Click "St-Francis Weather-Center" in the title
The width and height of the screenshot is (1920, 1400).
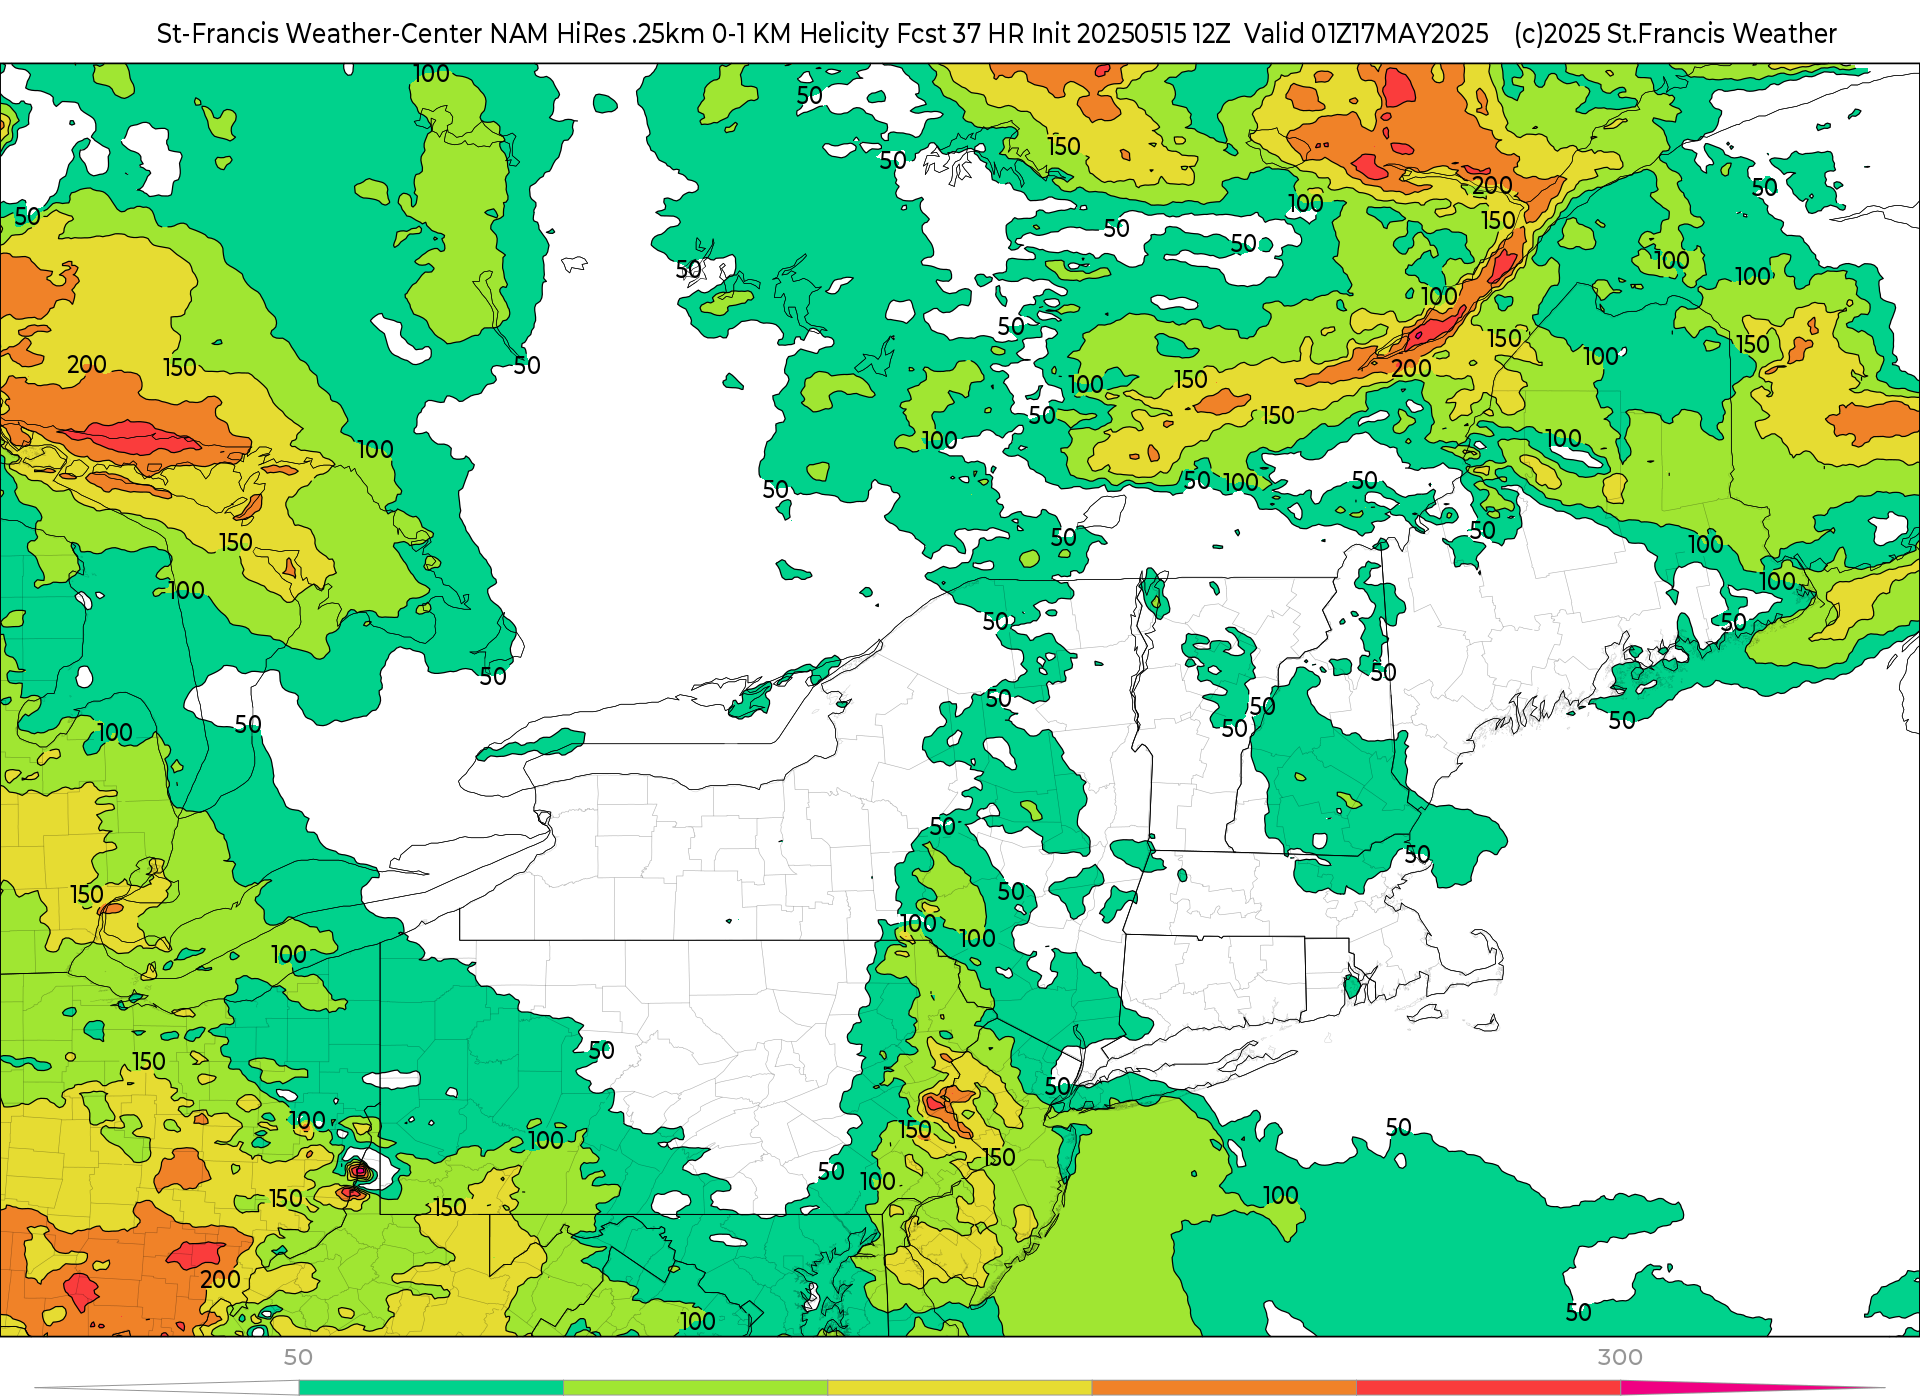click(x=320, y=34)
